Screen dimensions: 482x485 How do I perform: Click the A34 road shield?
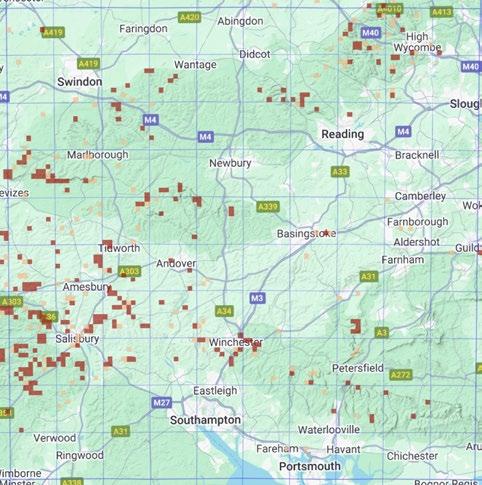click(x=224, y=311)
